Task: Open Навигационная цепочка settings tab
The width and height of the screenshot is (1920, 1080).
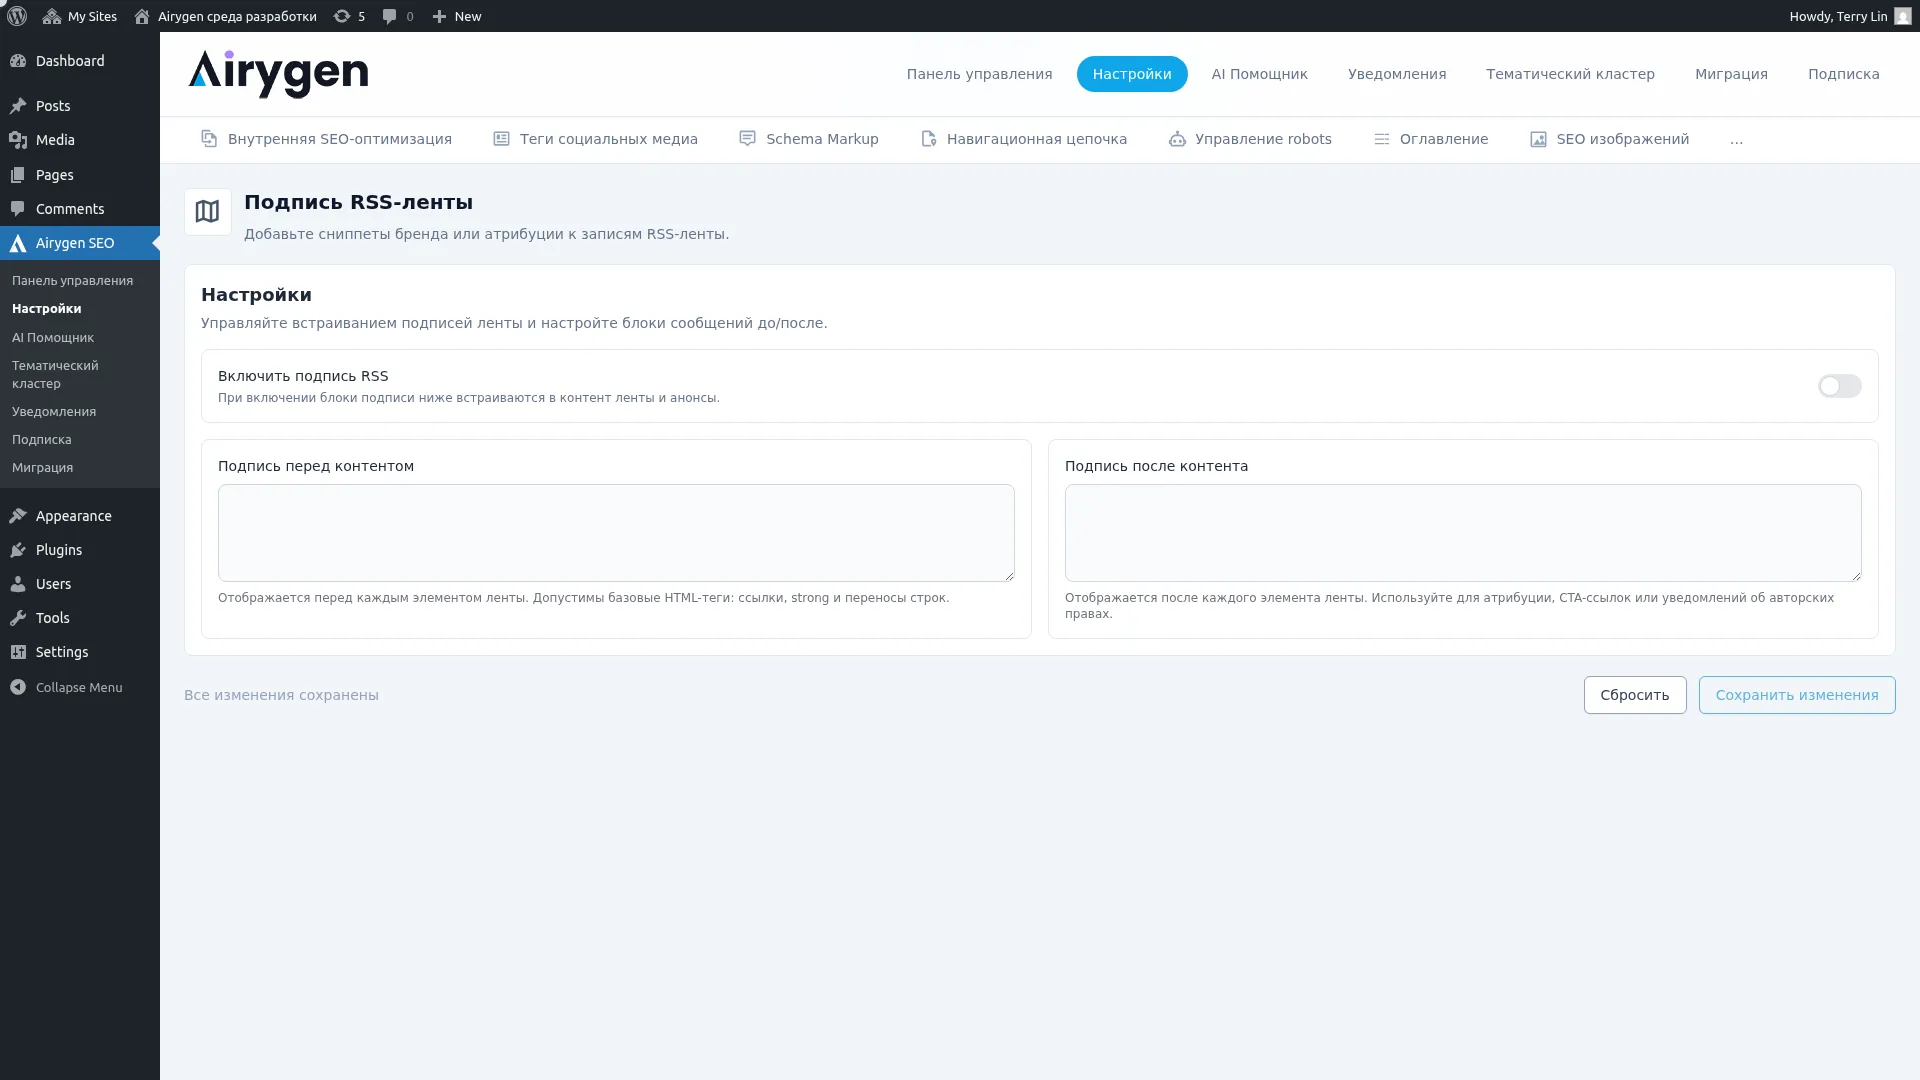Action: coord(1024,139)
